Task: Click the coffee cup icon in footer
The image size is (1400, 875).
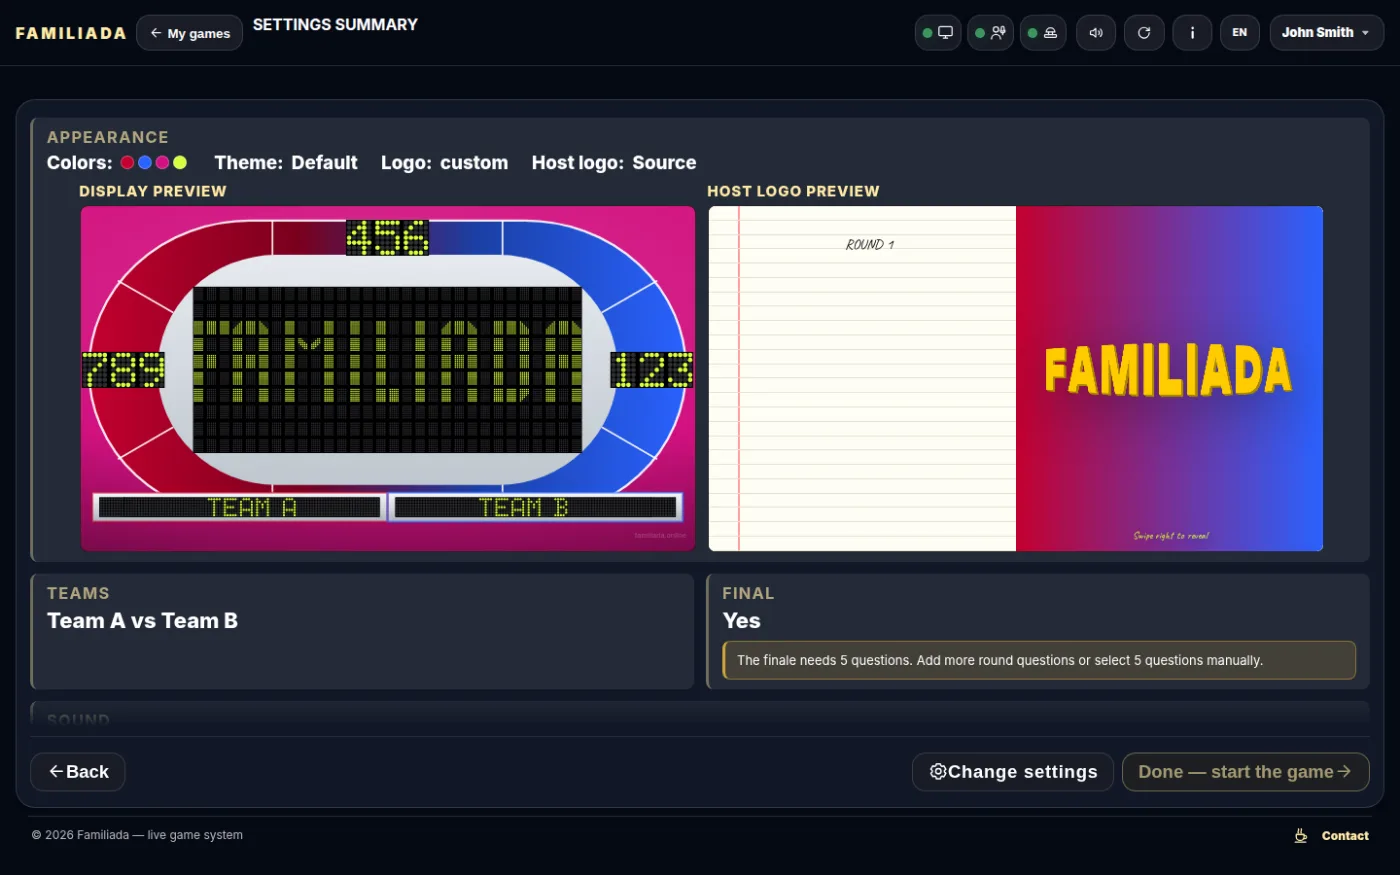Action: (1301, 836)
